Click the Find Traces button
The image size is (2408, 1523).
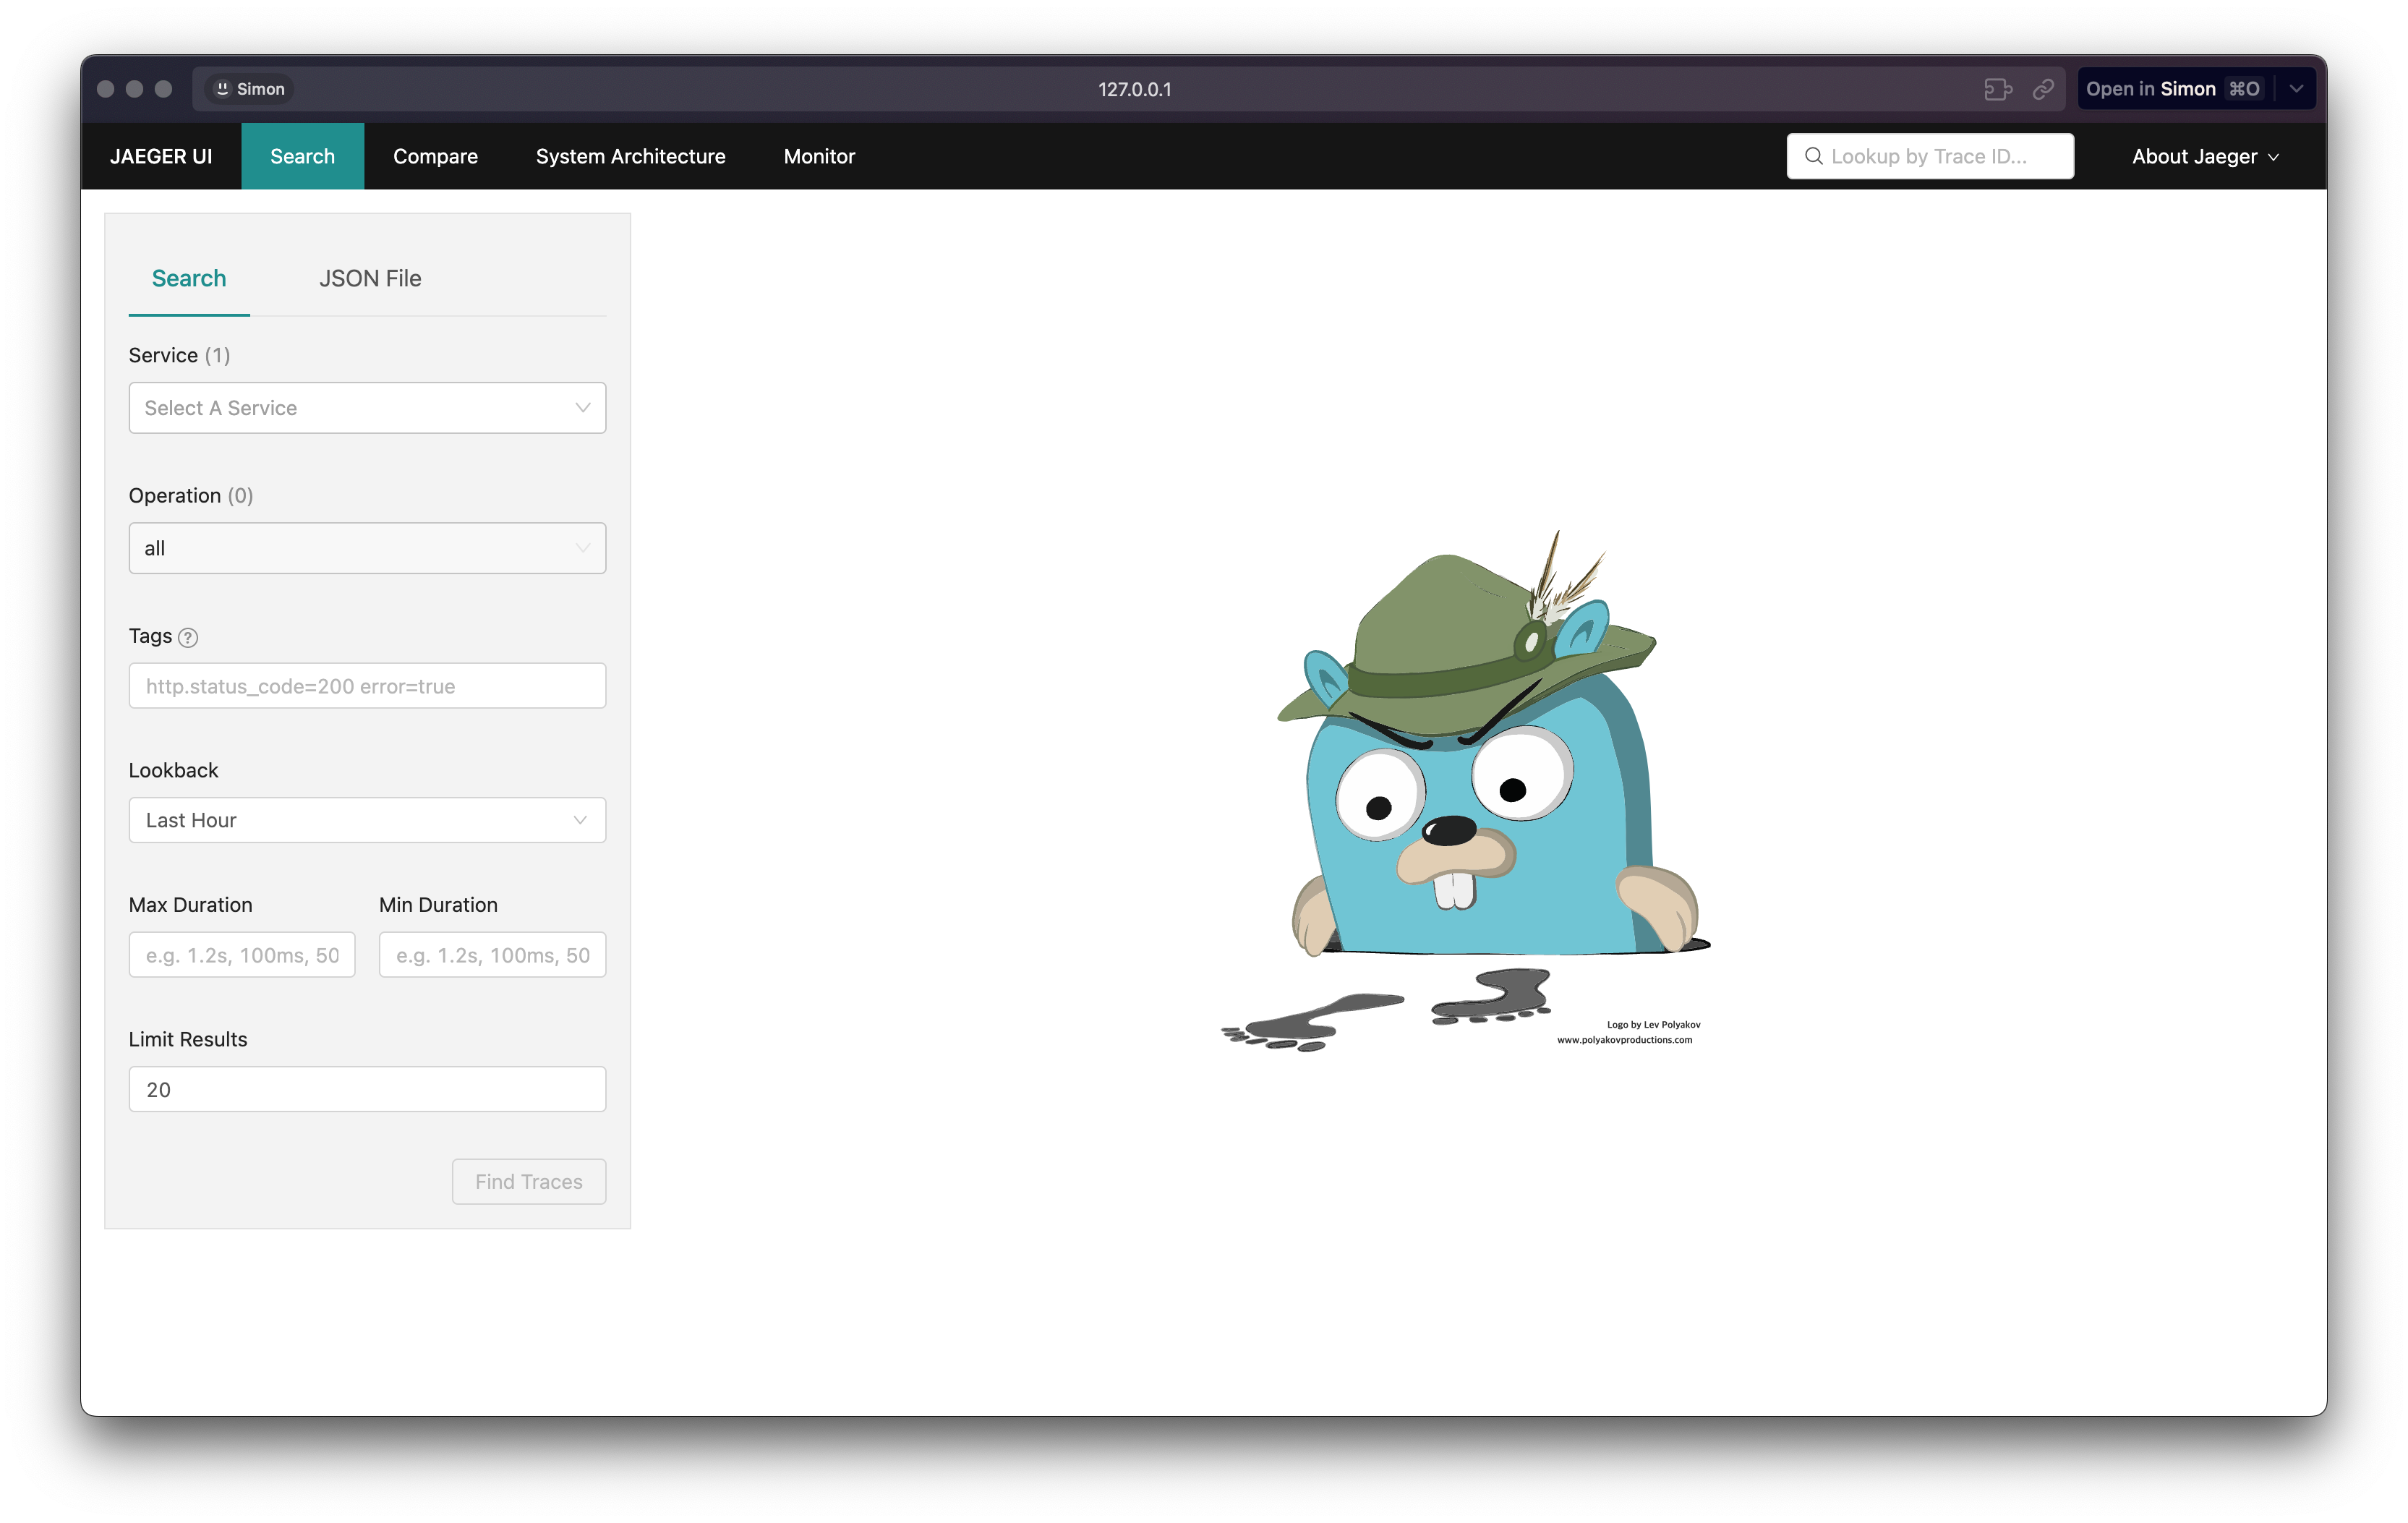[x=528, y=1182]
